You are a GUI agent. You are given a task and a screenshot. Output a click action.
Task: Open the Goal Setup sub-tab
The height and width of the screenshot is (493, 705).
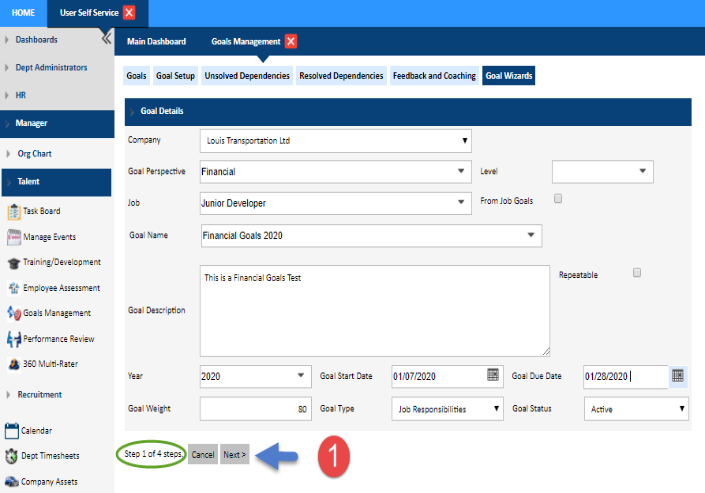pos(175,76)
